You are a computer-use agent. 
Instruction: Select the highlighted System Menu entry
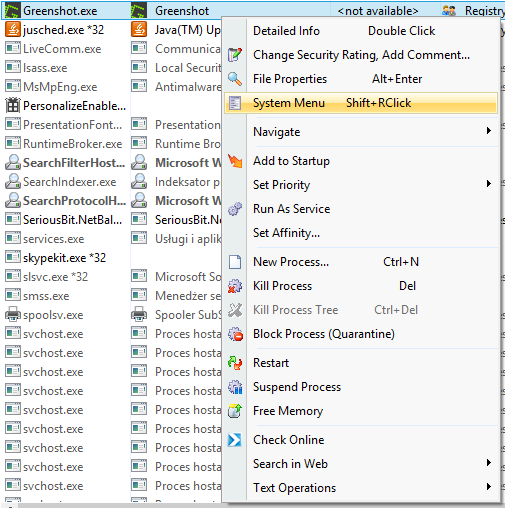361,103
